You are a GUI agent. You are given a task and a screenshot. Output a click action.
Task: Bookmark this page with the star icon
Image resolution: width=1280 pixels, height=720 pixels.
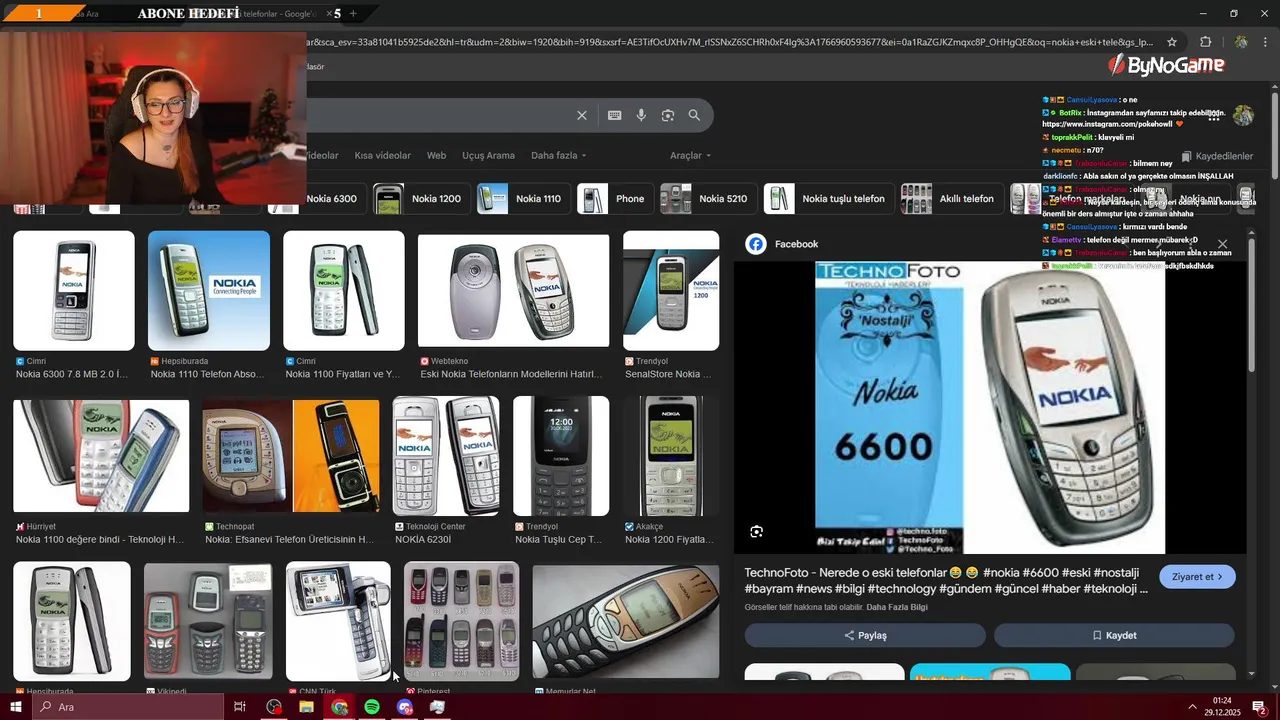(x=1172, y=42)
